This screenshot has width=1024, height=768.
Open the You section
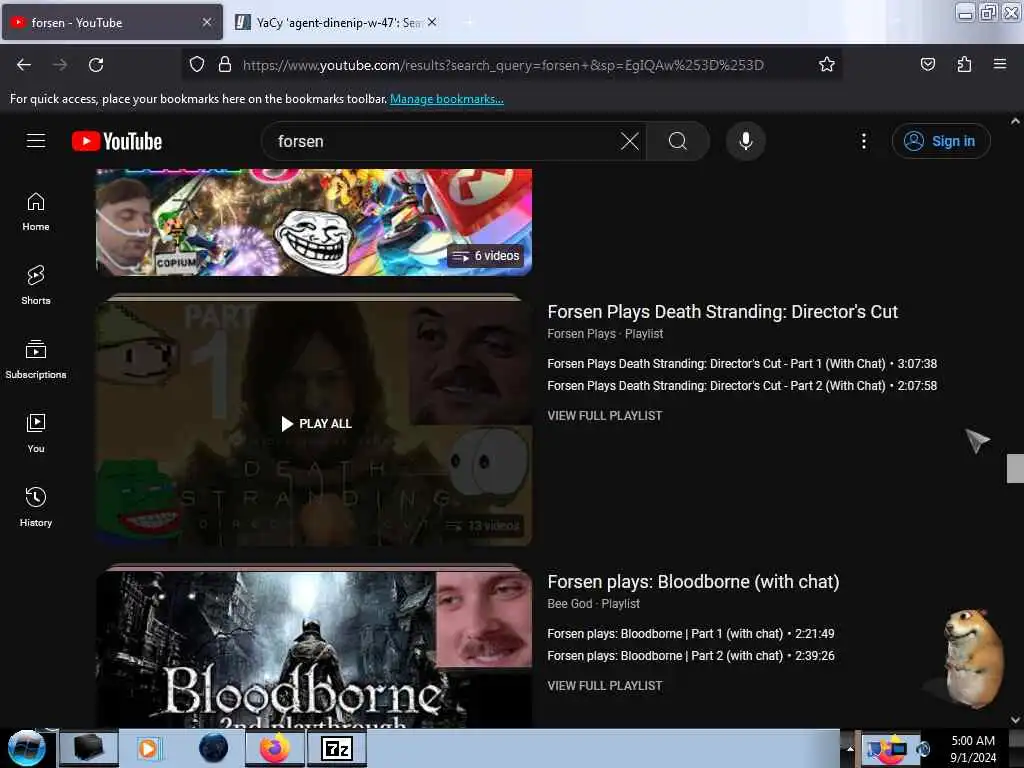click(x=36, y=433)
